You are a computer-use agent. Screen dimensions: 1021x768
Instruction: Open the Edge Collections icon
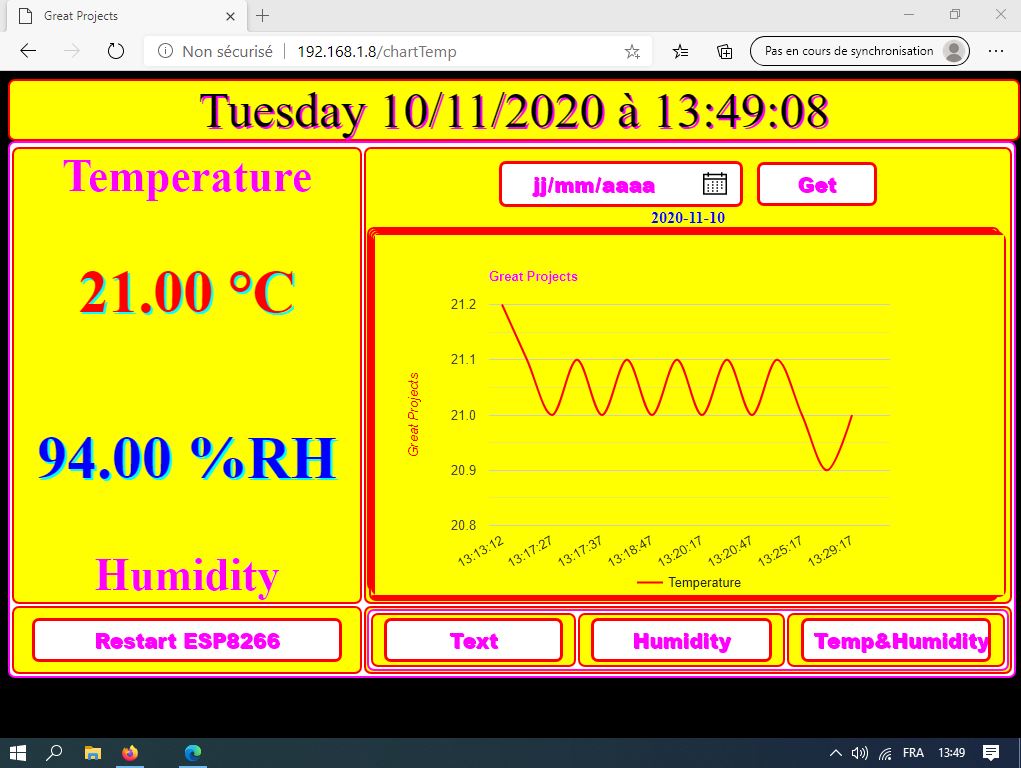[x=723, y=51]
